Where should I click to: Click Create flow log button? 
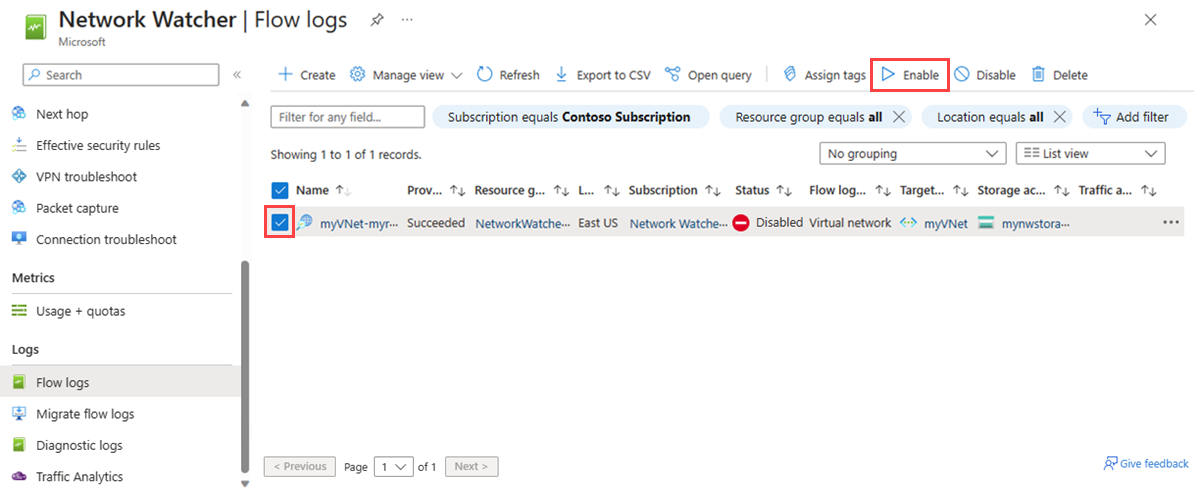306,75
